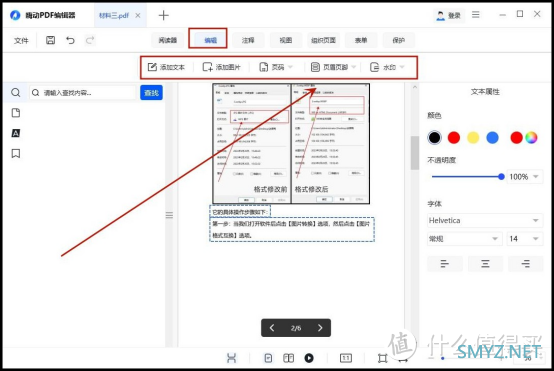Click the search magnifier sidebar icon

pyautogui.click(x=16, y=93)
